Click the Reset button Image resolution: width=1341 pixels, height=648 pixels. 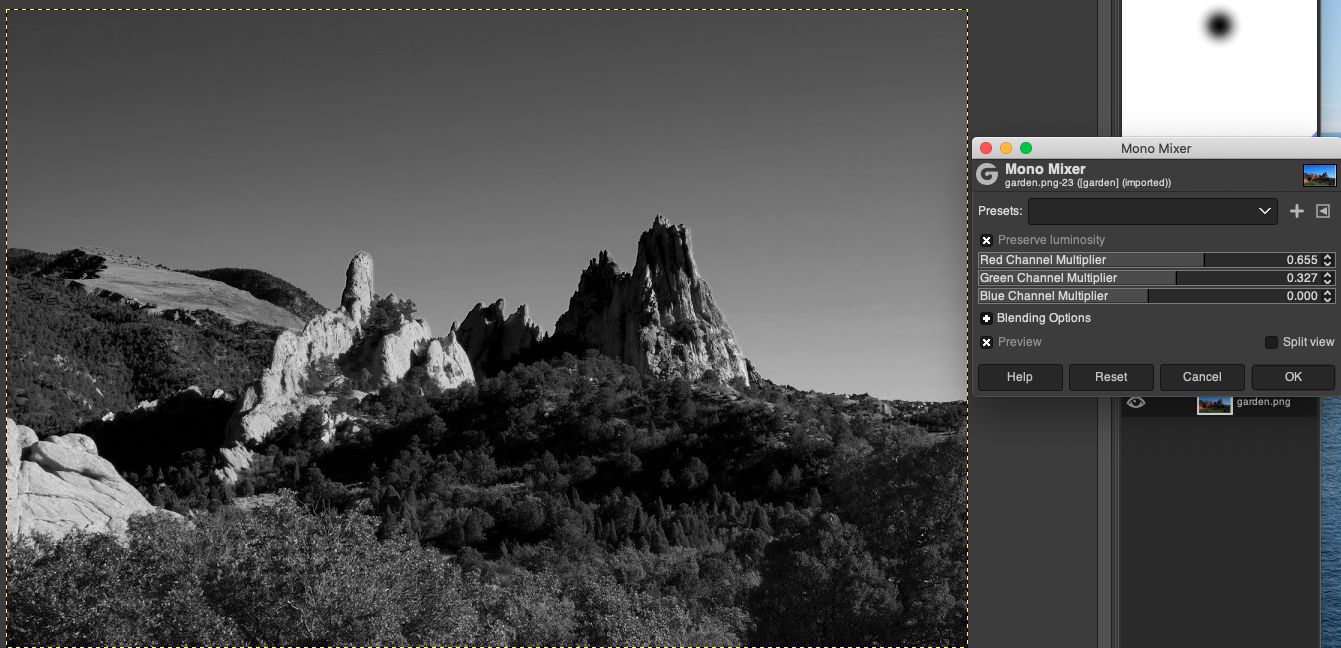click(x=1110, y=377)
